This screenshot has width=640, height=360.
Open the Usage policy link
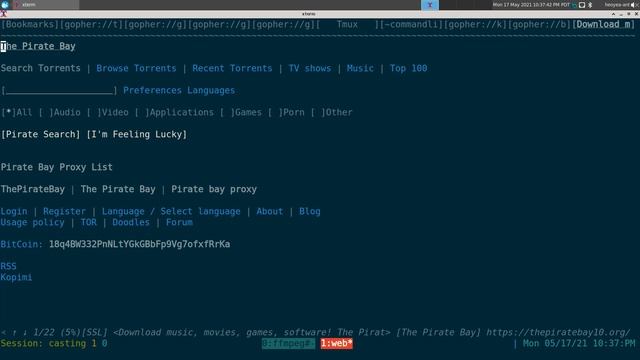pyautogui.click(x=33, y=222)
